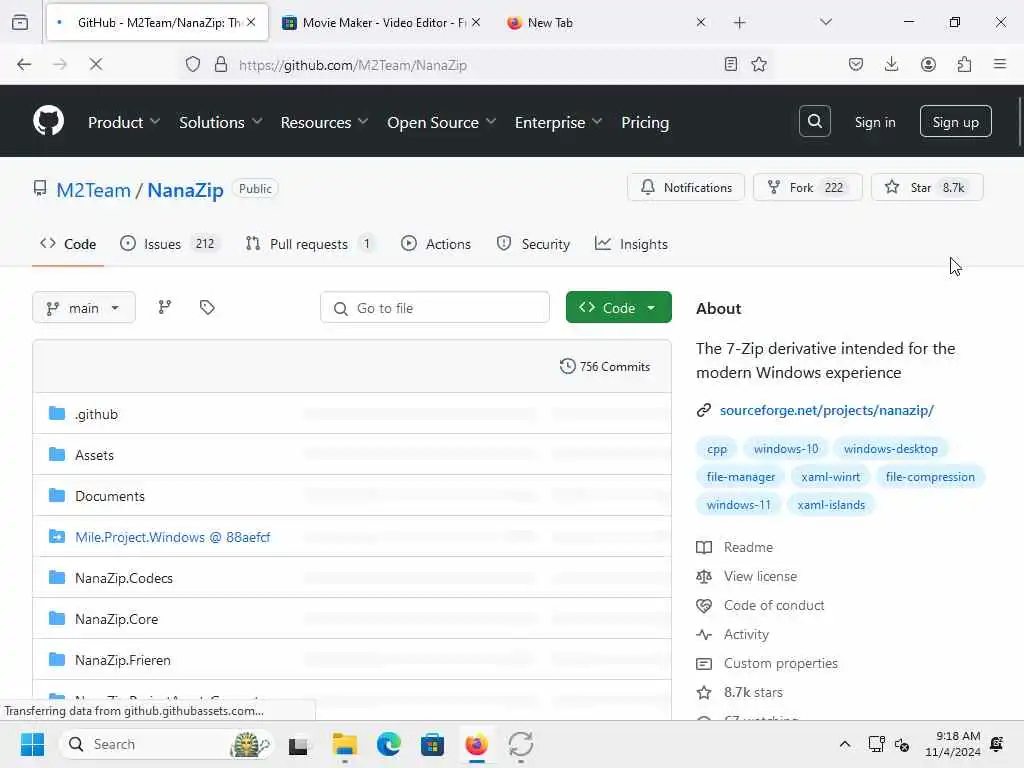Open the M2Team owner link
Viewport: 1024px width, 768px height.
[93, 190]
